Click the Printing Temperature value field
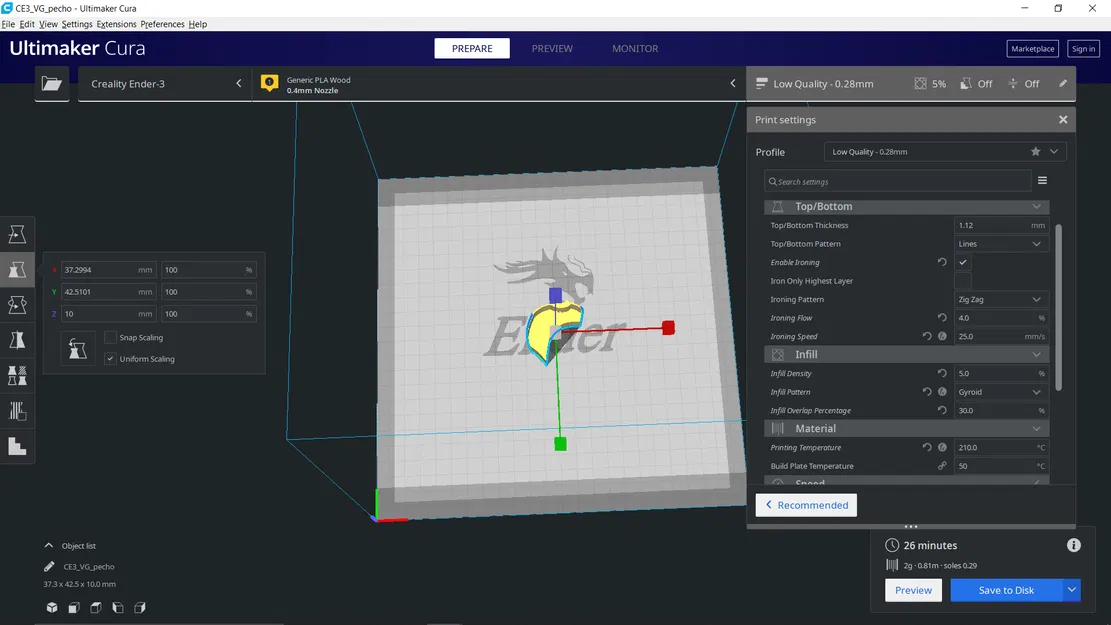Image resolution: width=1111 pixels, height=625 pixels. (x=1000, y=447)
